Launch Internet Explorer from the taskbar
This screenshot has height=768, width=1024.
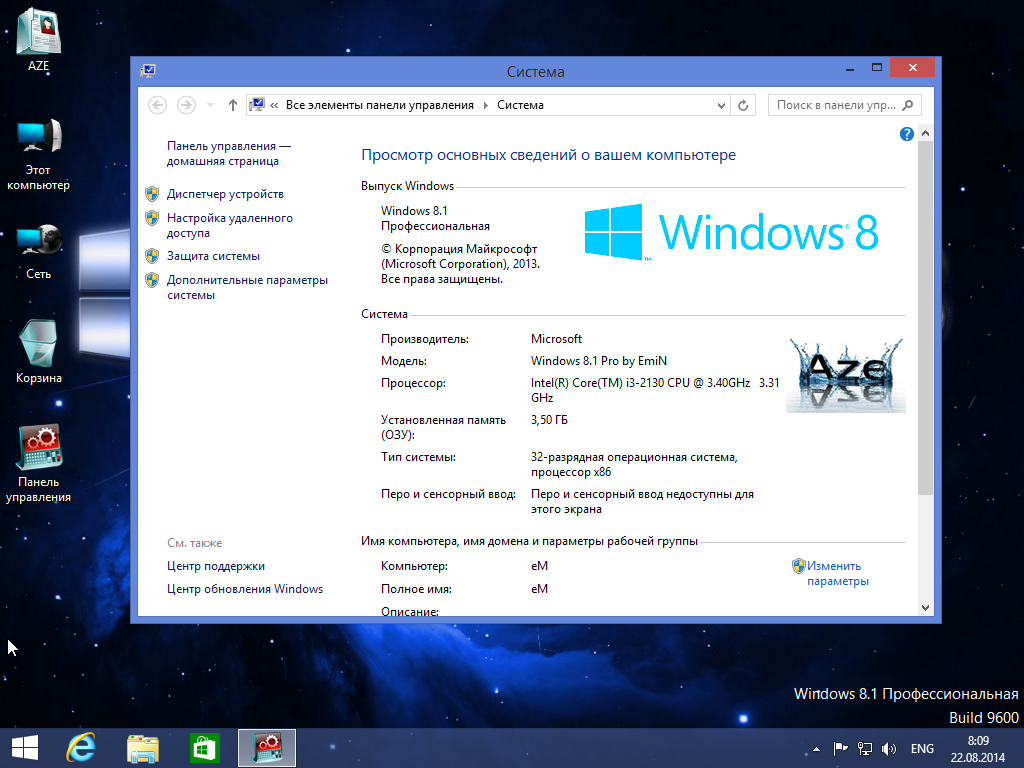81,748
